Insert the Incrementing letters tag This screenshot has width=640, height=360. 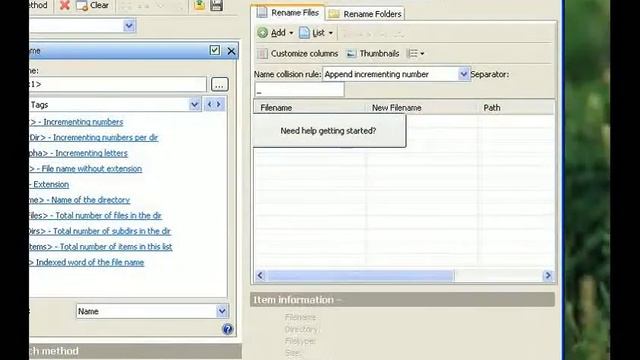tap(79, 153)
